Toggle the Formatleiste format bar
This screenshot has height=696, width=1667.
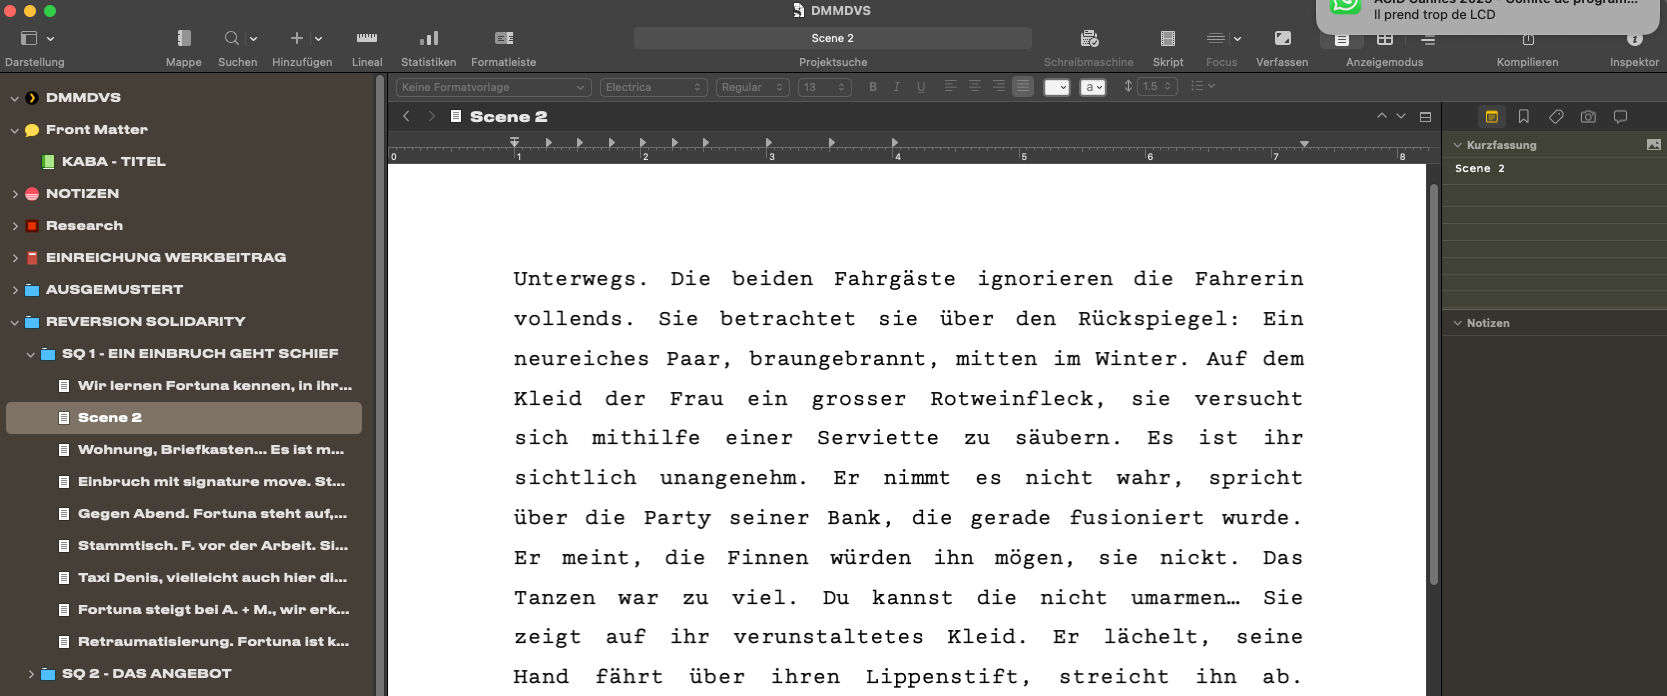pyautogui.click(x=504, y=38)
